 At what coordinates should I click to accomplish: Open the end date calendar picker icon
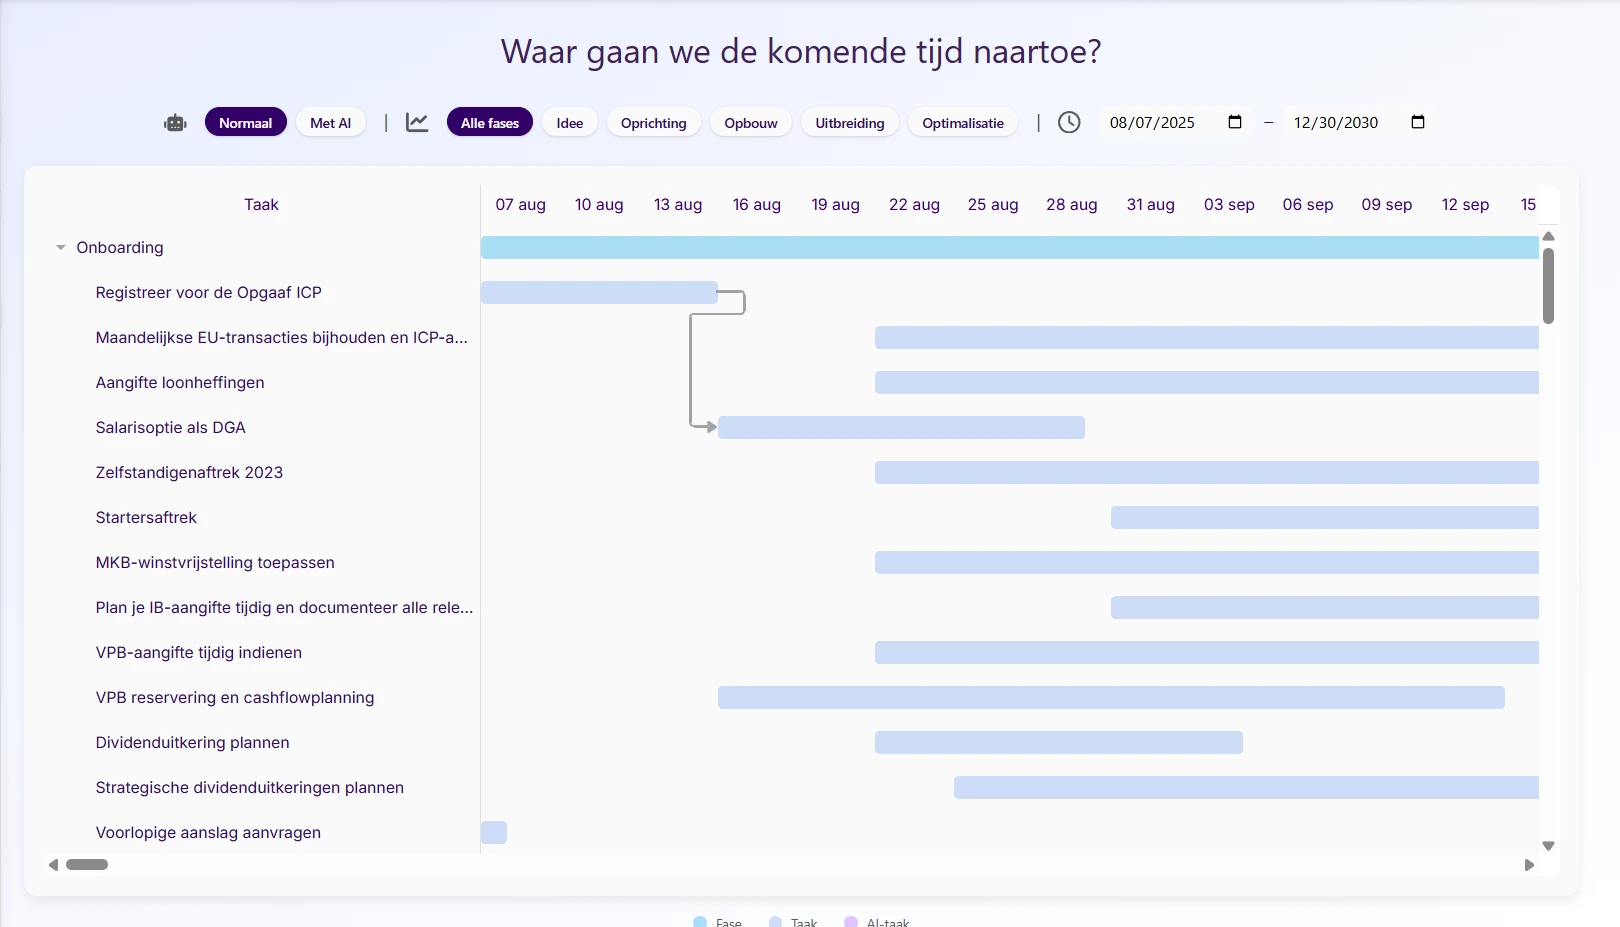(1417, 122)
